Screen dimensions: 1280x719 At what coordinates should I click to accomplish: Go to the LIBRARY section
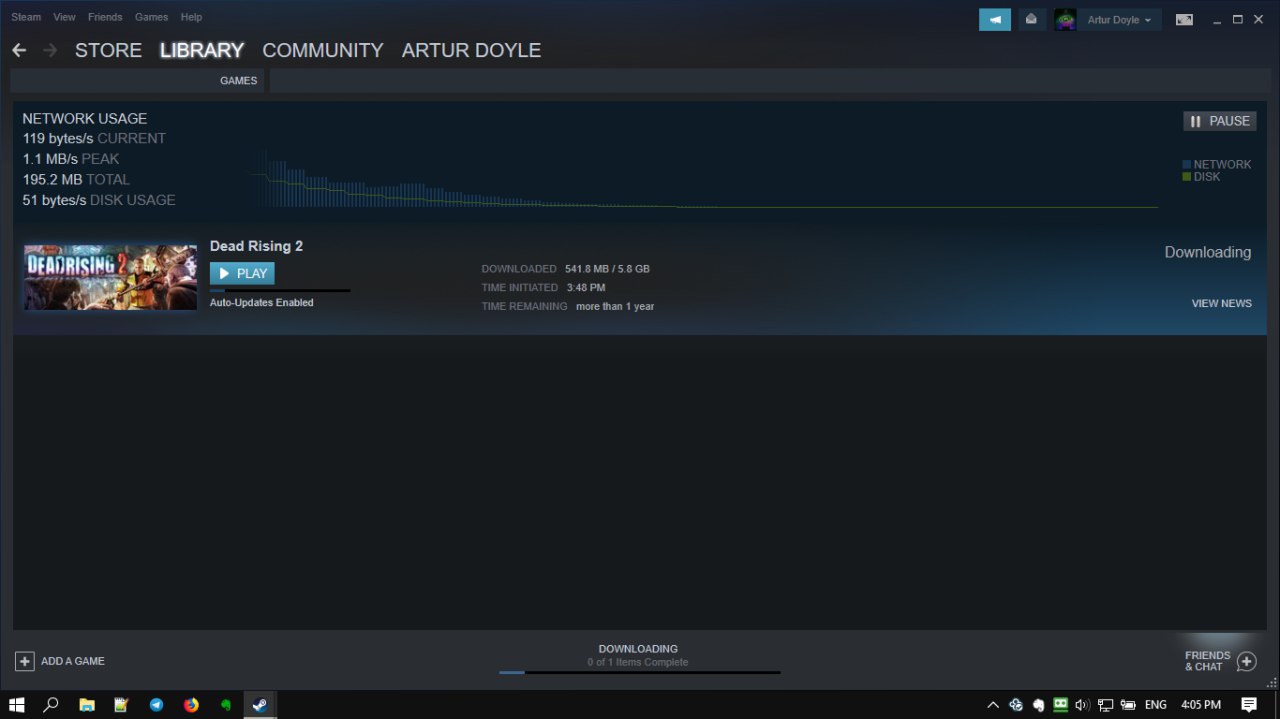tap(202, 50)
